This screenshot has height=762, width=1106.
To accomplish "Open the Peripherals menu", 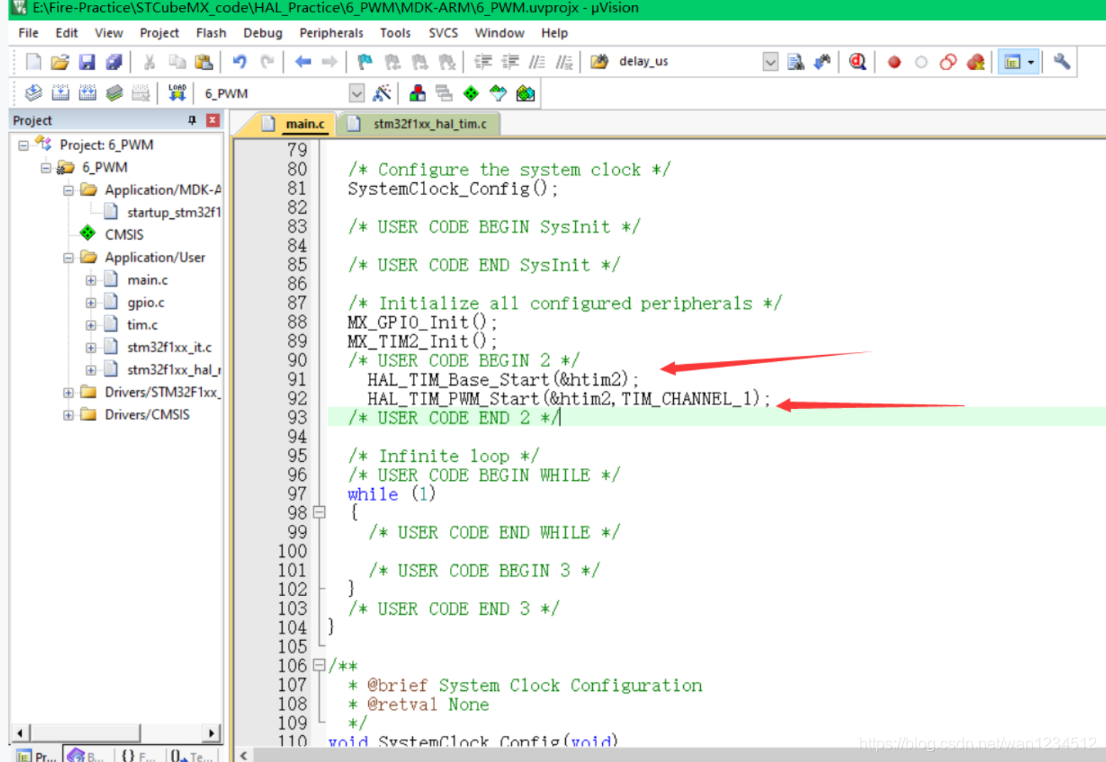I will (331, 33).
